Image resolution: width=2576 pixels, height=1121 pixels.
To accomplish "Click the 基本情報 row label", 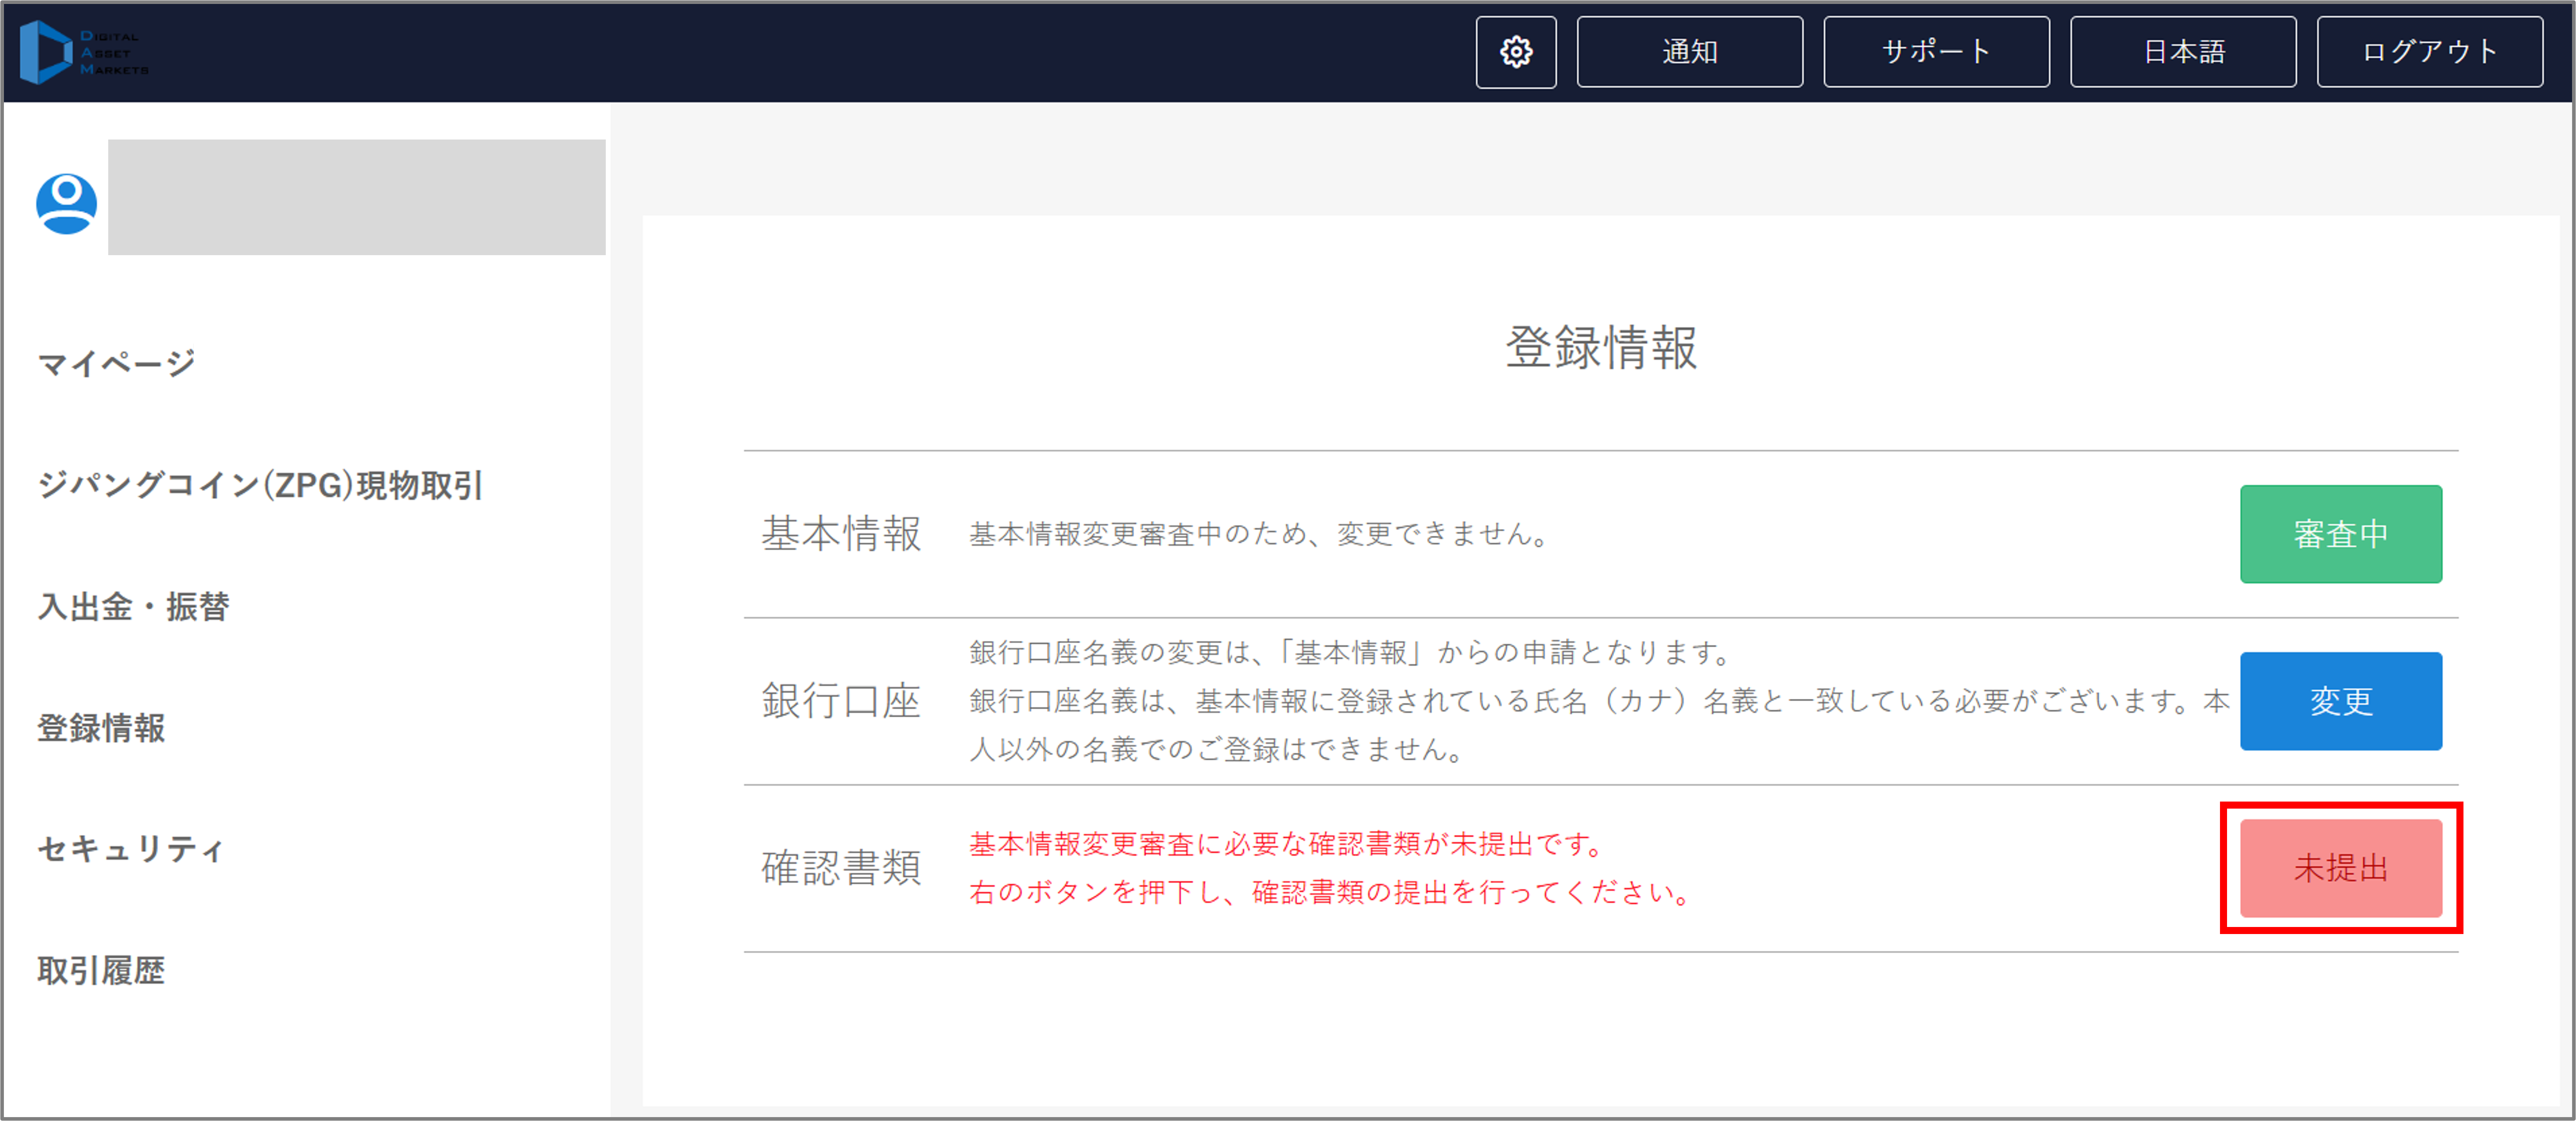I will [841, 534].
